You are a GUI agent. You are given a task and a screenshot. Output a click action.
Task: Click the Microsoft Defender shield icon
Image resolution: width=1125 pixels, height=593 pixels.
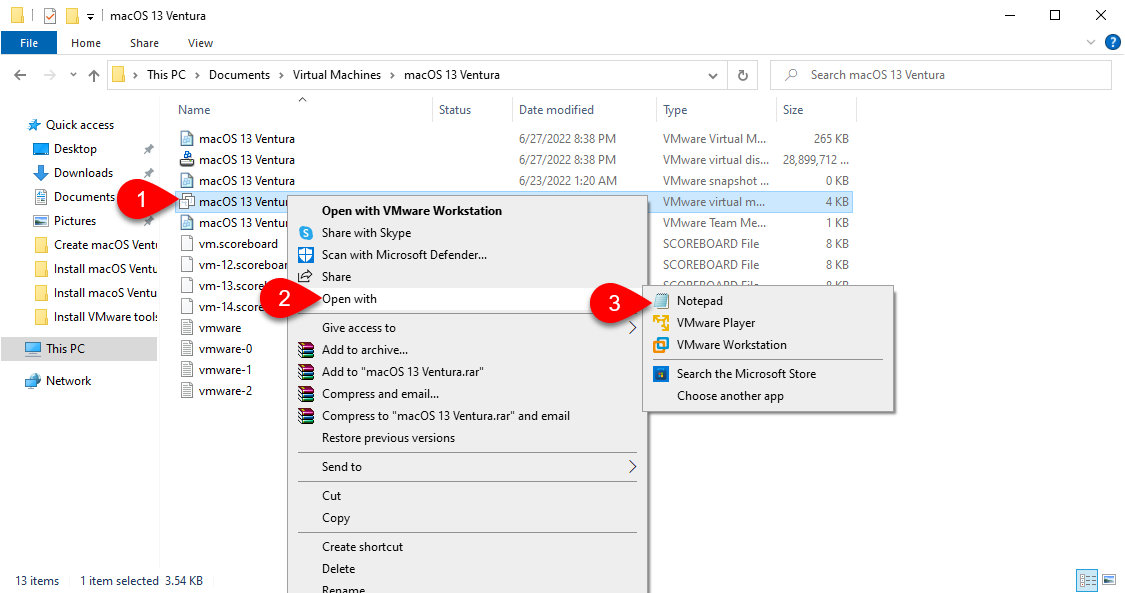pyautogui.click(x=306, y=255)
